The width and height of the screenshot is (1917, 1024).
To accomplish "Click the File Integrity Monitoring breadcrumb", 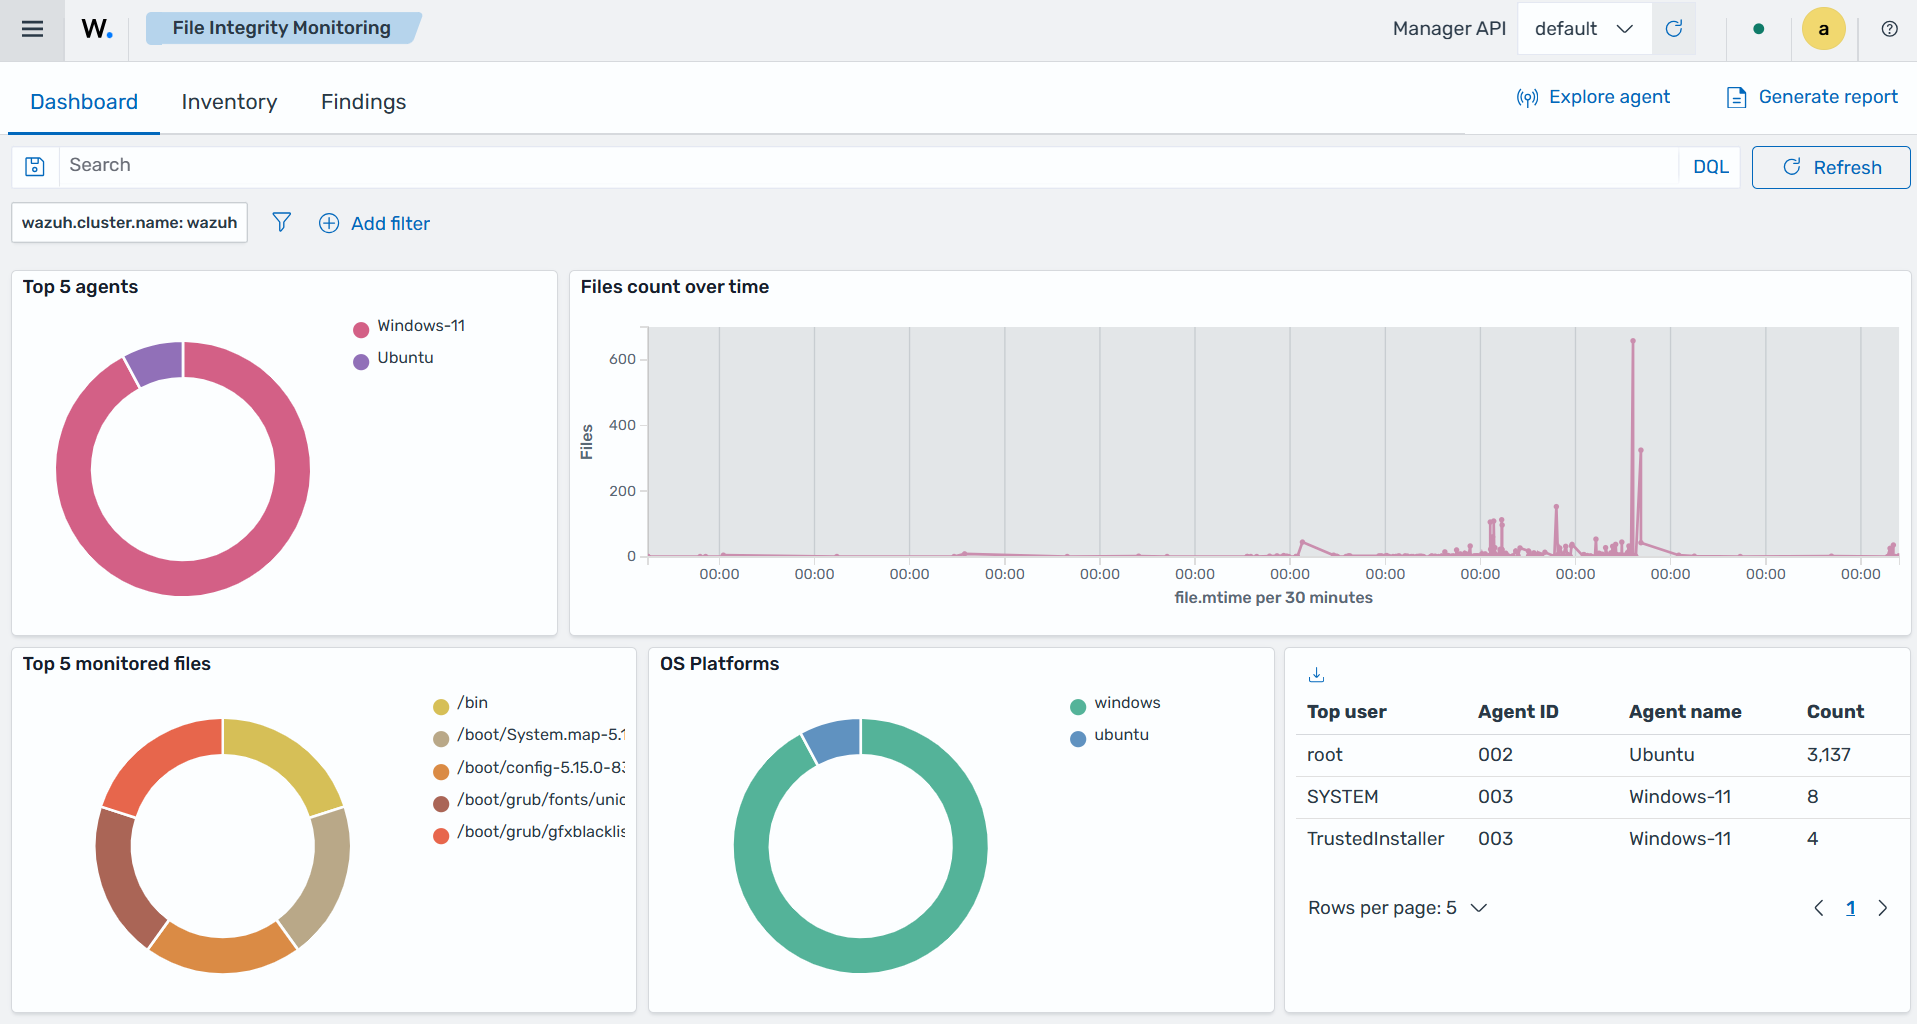I will coord(282,28).
